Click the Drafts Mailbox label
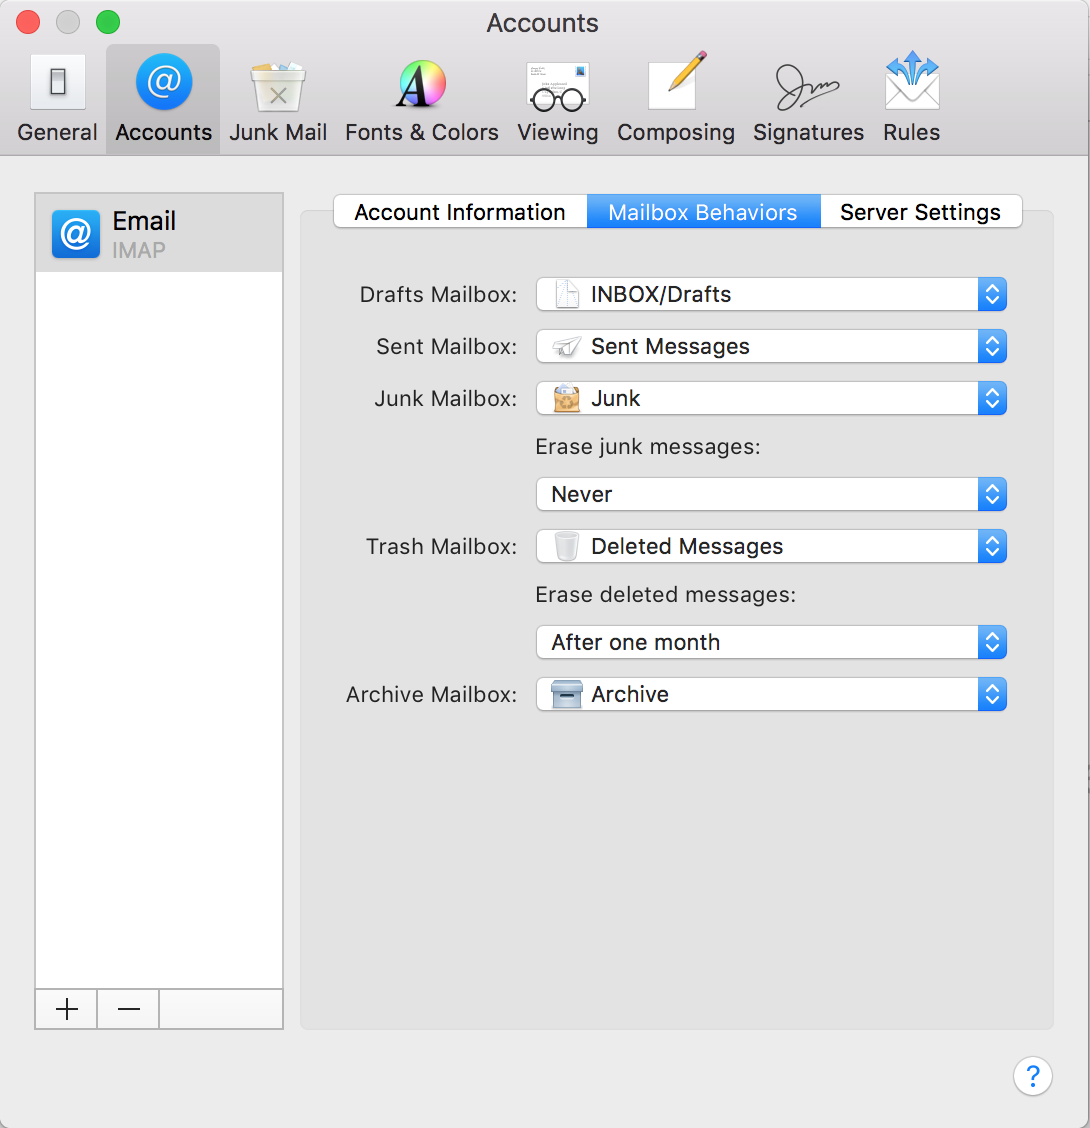 coord(438,294)
